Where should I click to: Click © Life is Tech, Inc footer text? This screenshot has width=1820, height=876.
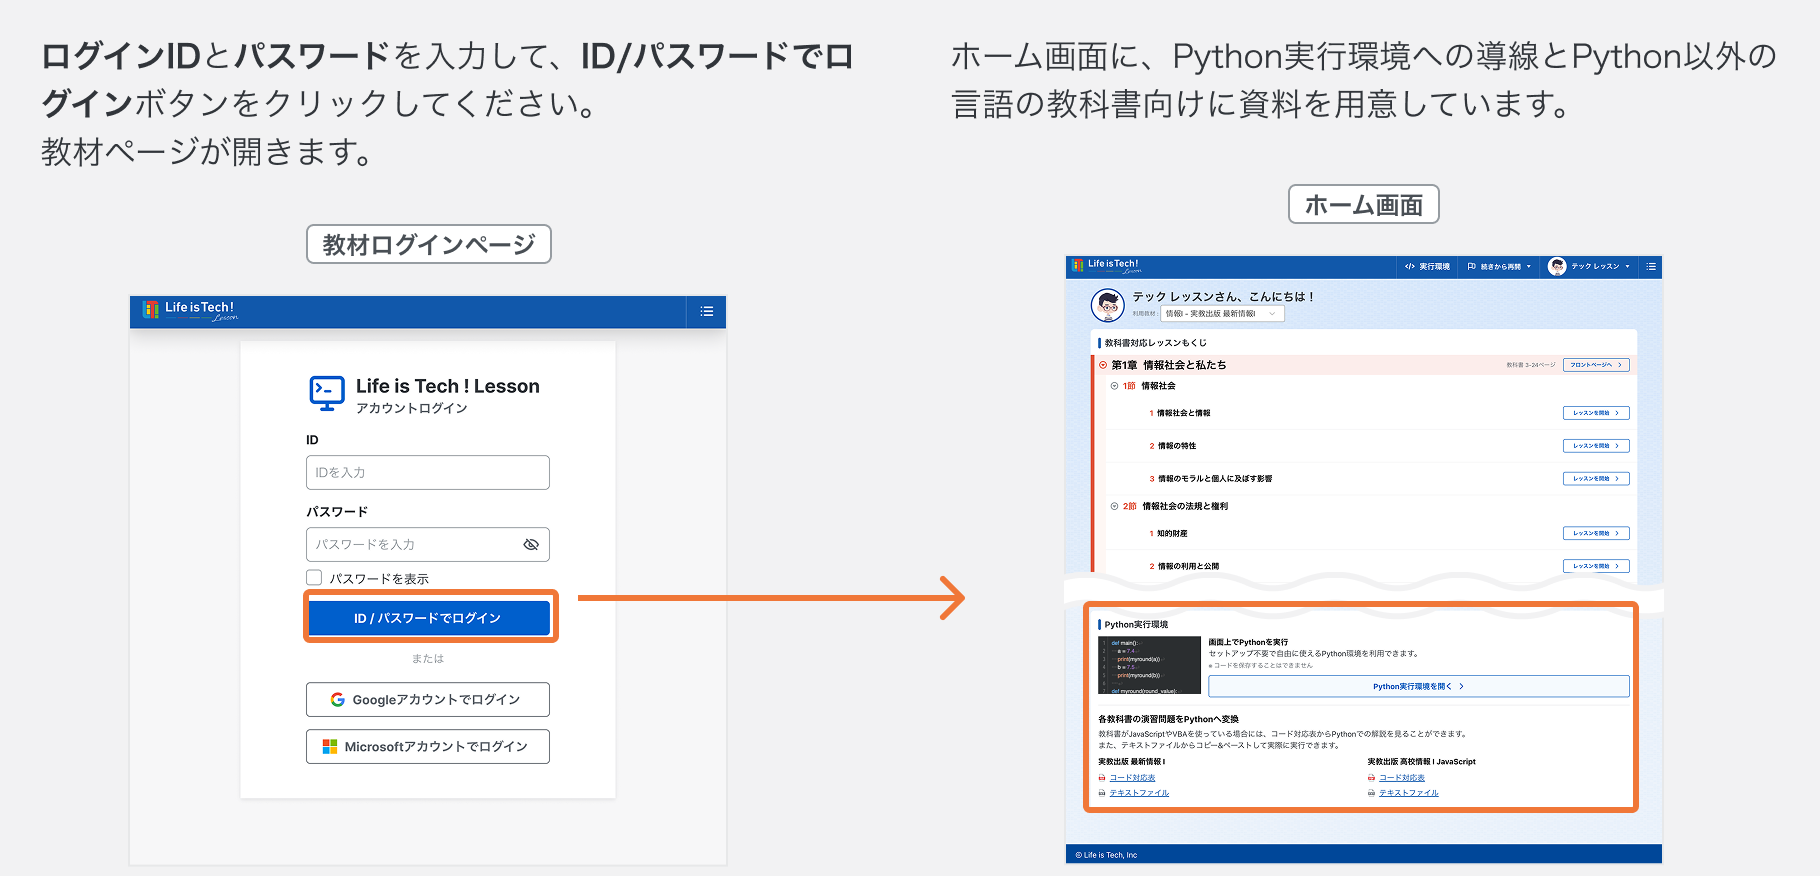pos(1106,855)
